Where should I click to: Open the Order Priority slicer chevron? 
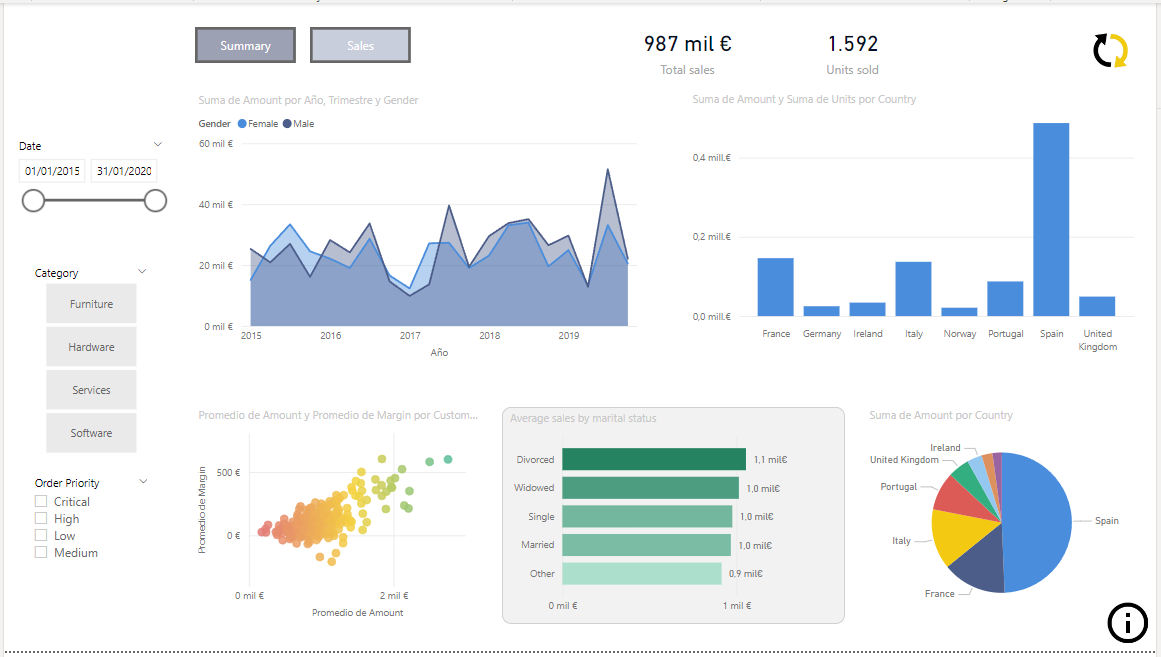(143, 482)
